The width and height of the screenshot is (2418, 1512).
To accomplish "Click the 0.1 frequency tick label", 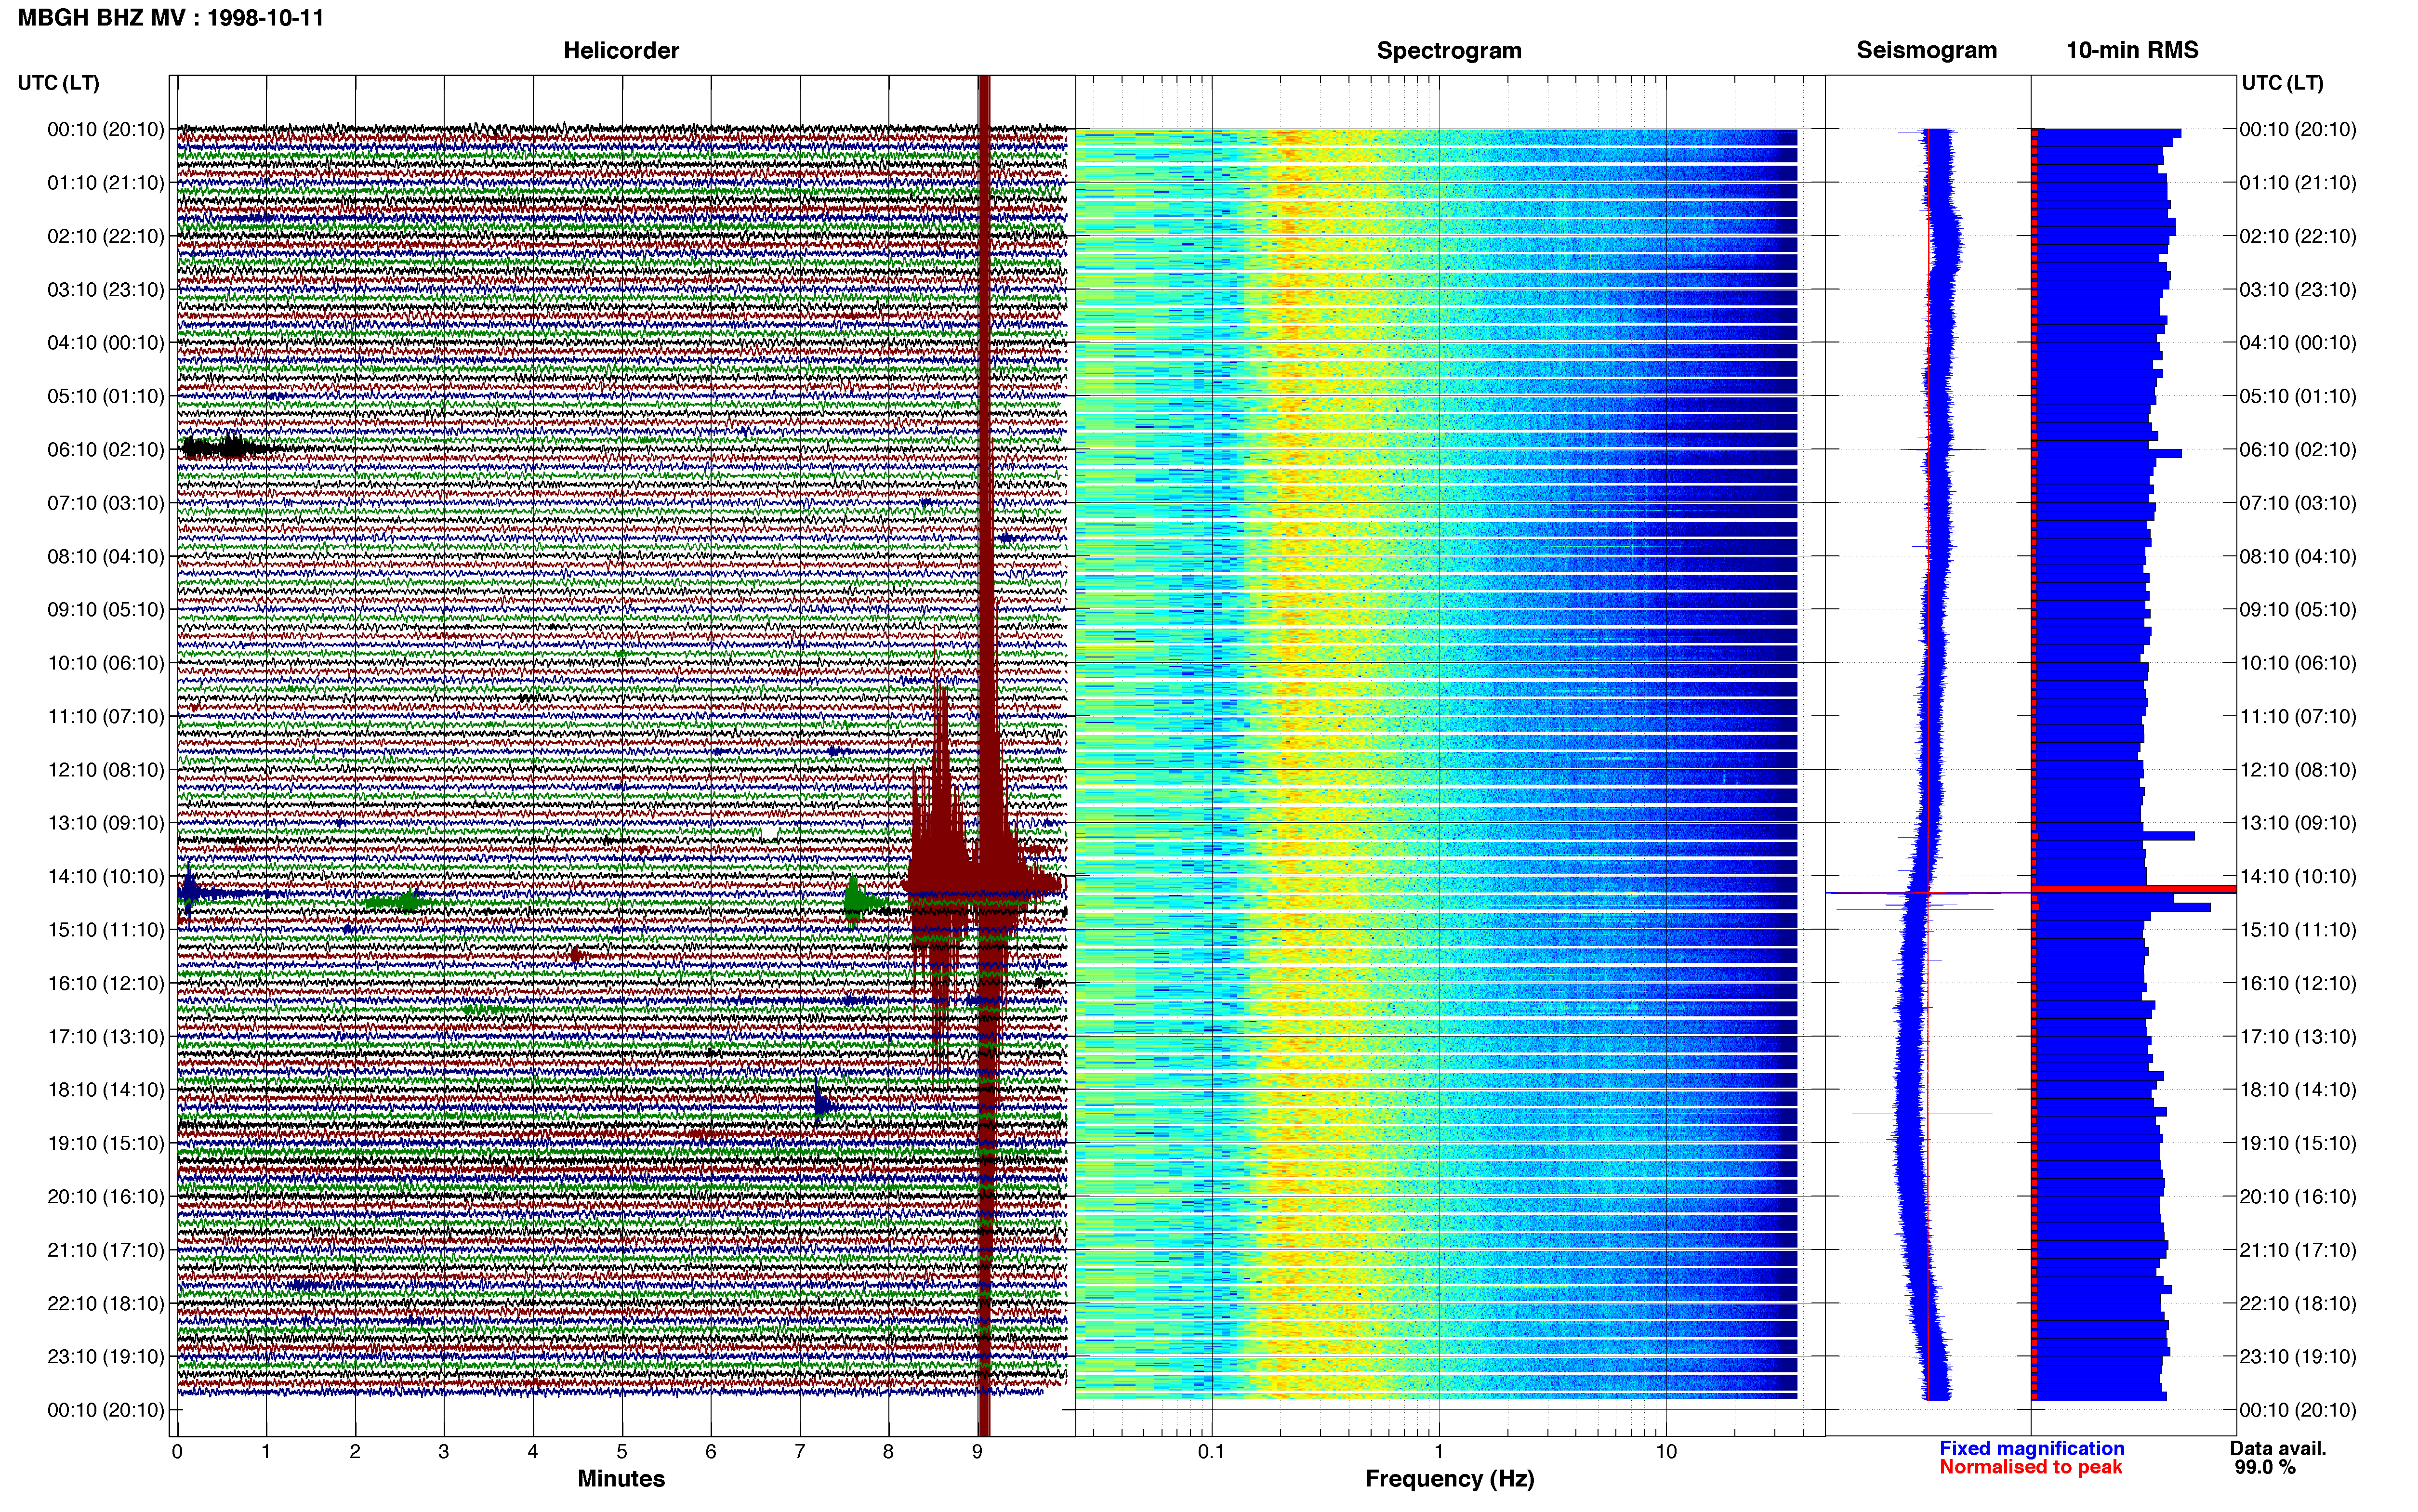I will tap(1211, 1451).
